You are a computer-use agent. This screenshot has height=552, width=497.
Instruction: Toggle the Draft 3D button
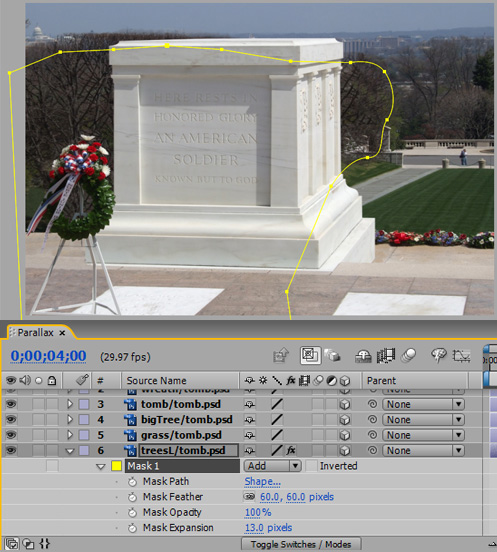[x=332, y=356]
